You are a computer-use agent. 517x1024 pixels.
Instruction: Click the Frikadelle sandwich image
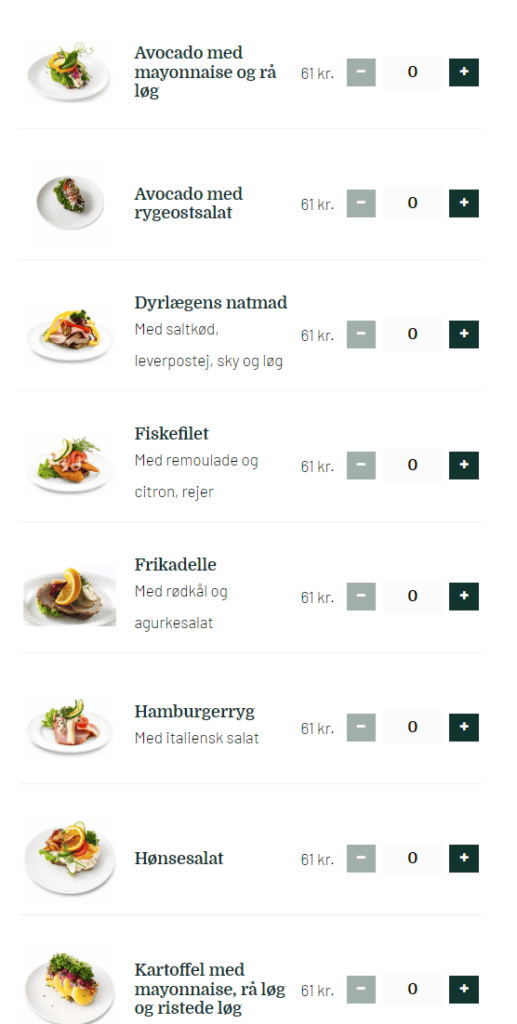70,596
